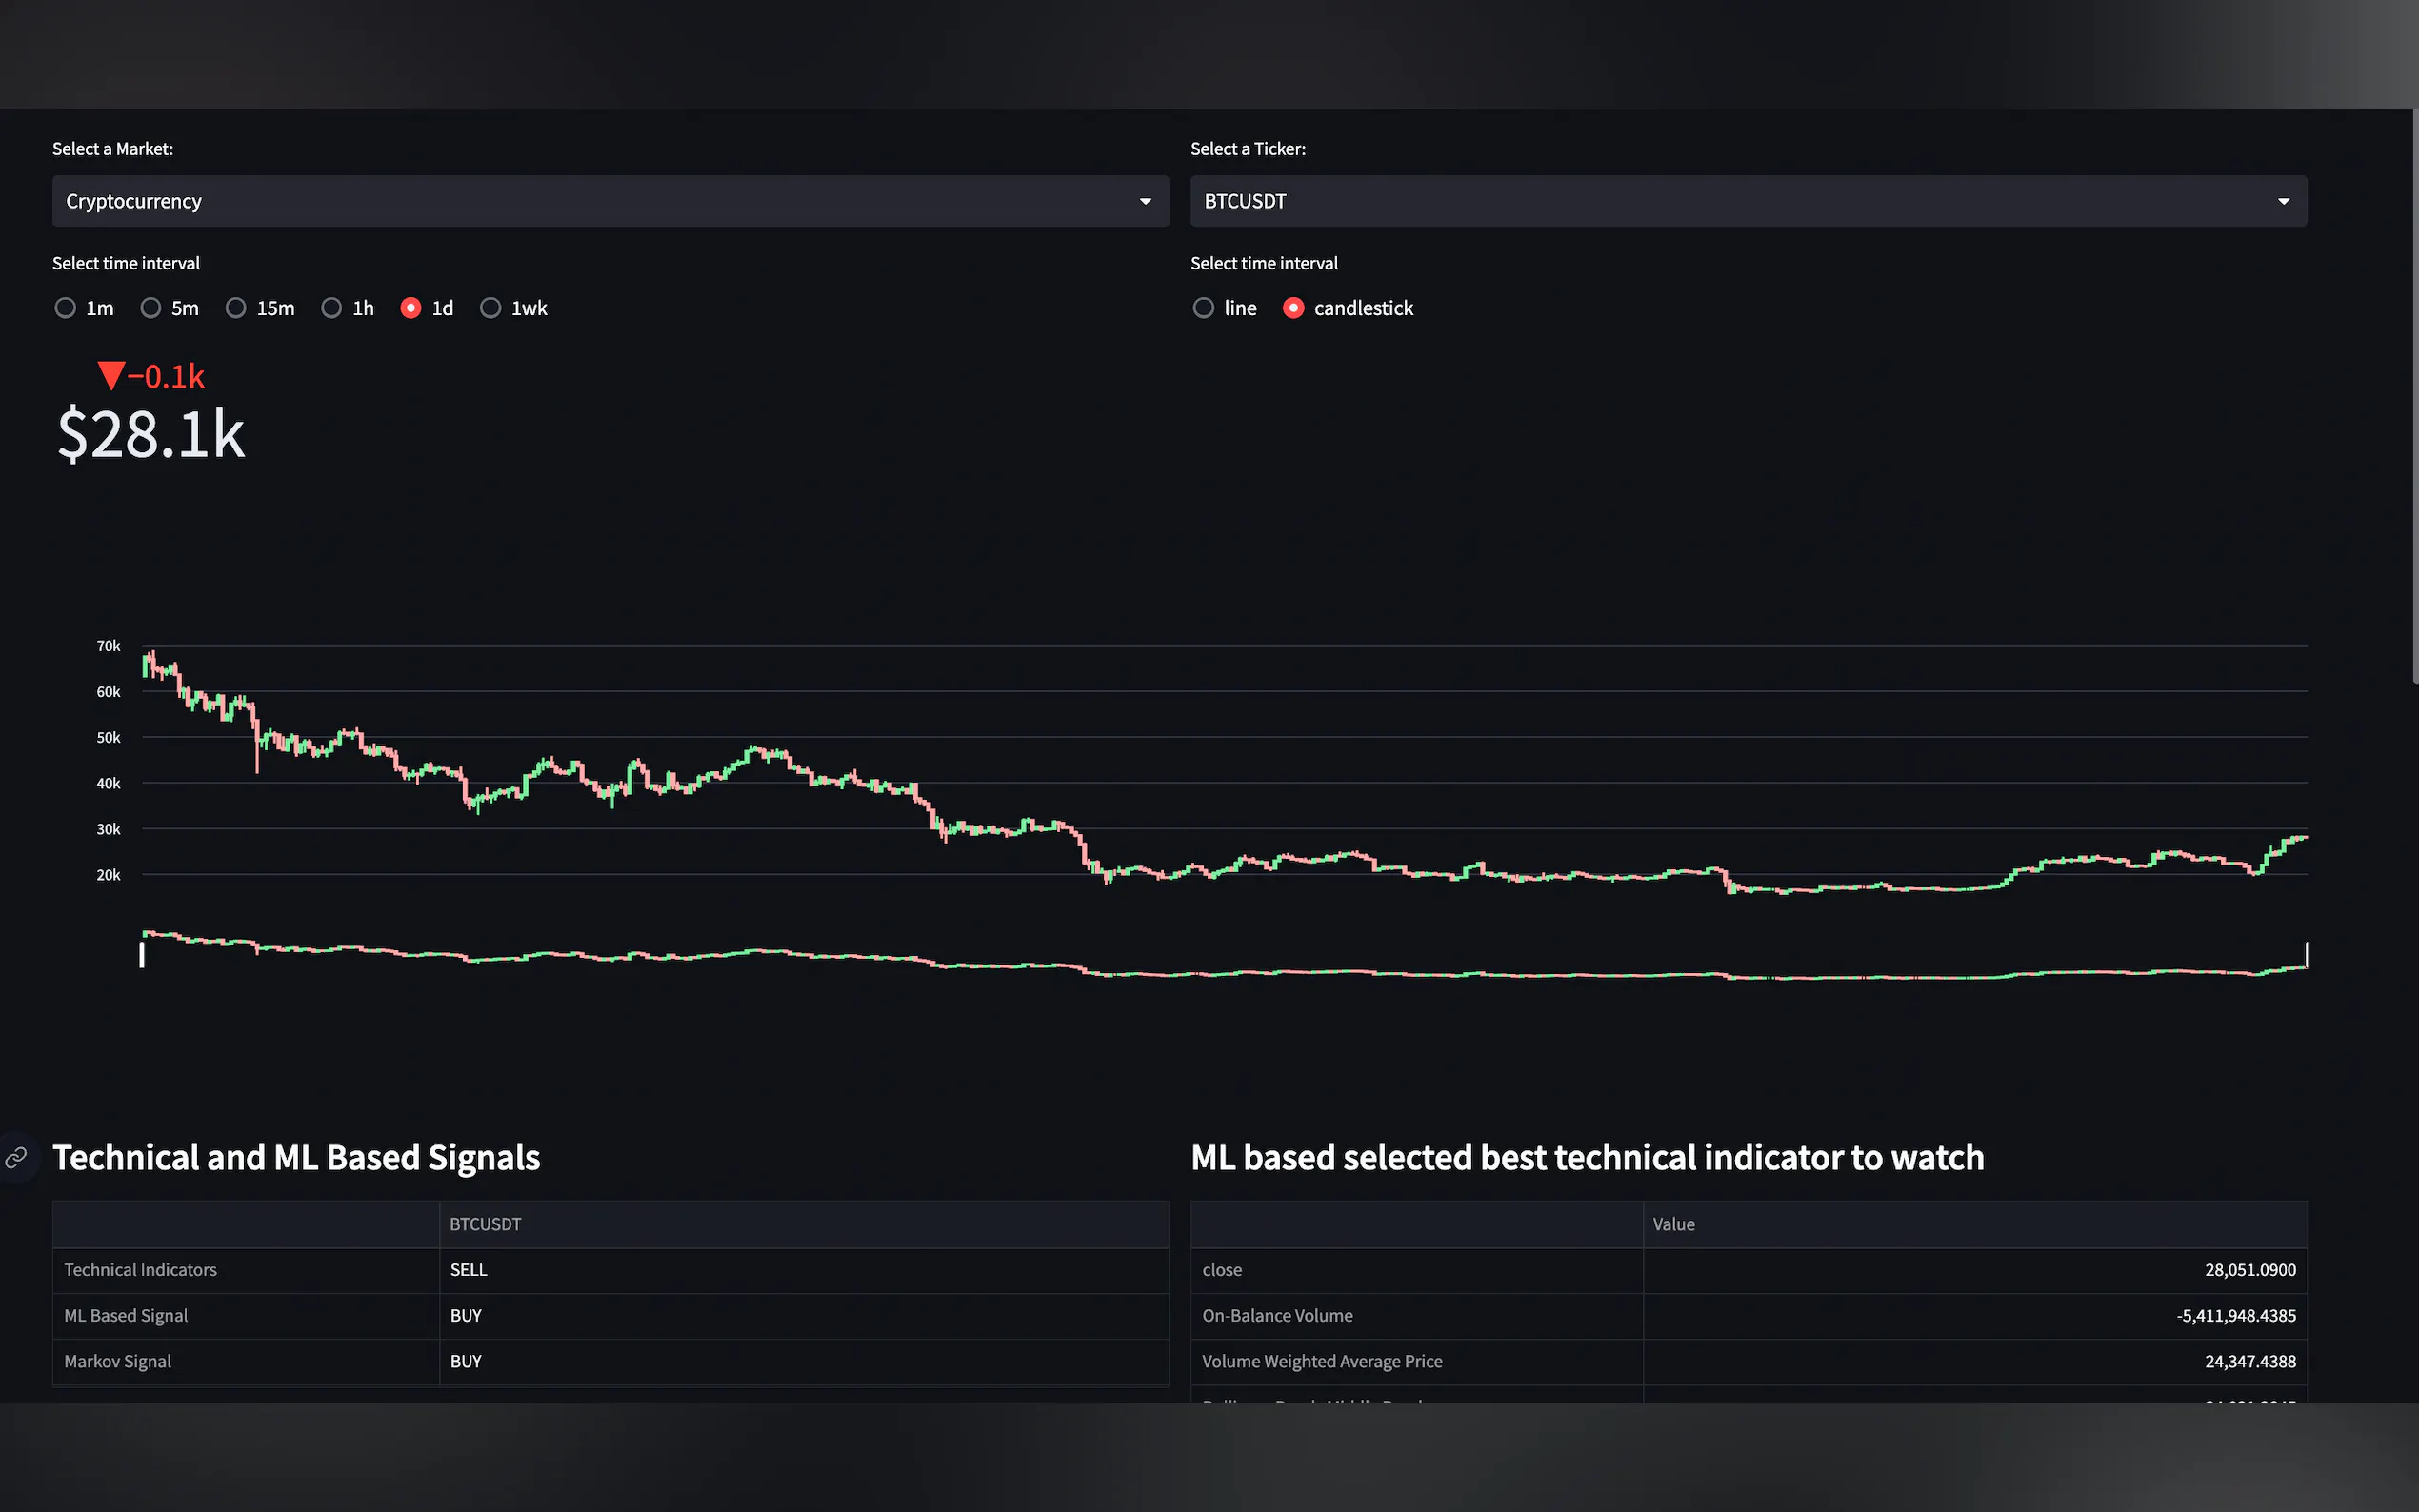This screenshot has height=1512, width=2419.
Task: Select the 5m time interval
Action: pos(150,308)
